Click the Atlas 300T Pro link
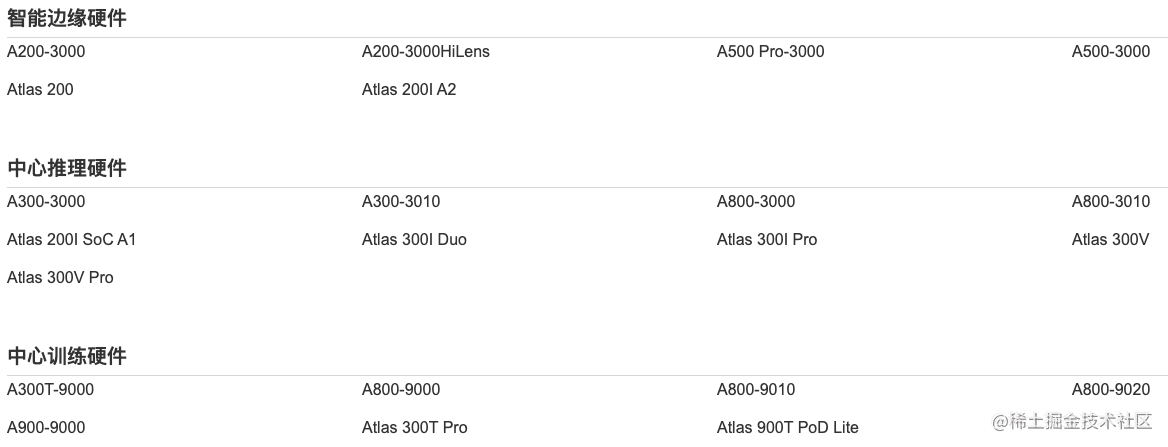The width and height of the screenshot is (1168, 447). click(x=414, y=428)
